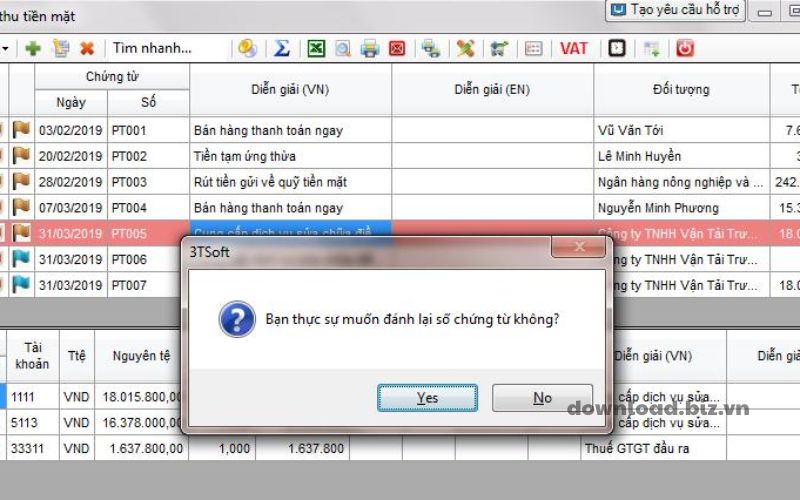Click the red square X icon
800x500 pixels.
tap(397, 48)
